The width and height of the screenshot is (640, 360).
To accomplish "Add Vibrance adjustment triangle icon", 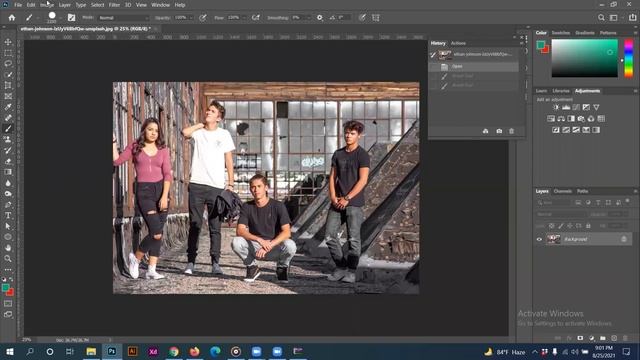I will (x=596, y=107).
